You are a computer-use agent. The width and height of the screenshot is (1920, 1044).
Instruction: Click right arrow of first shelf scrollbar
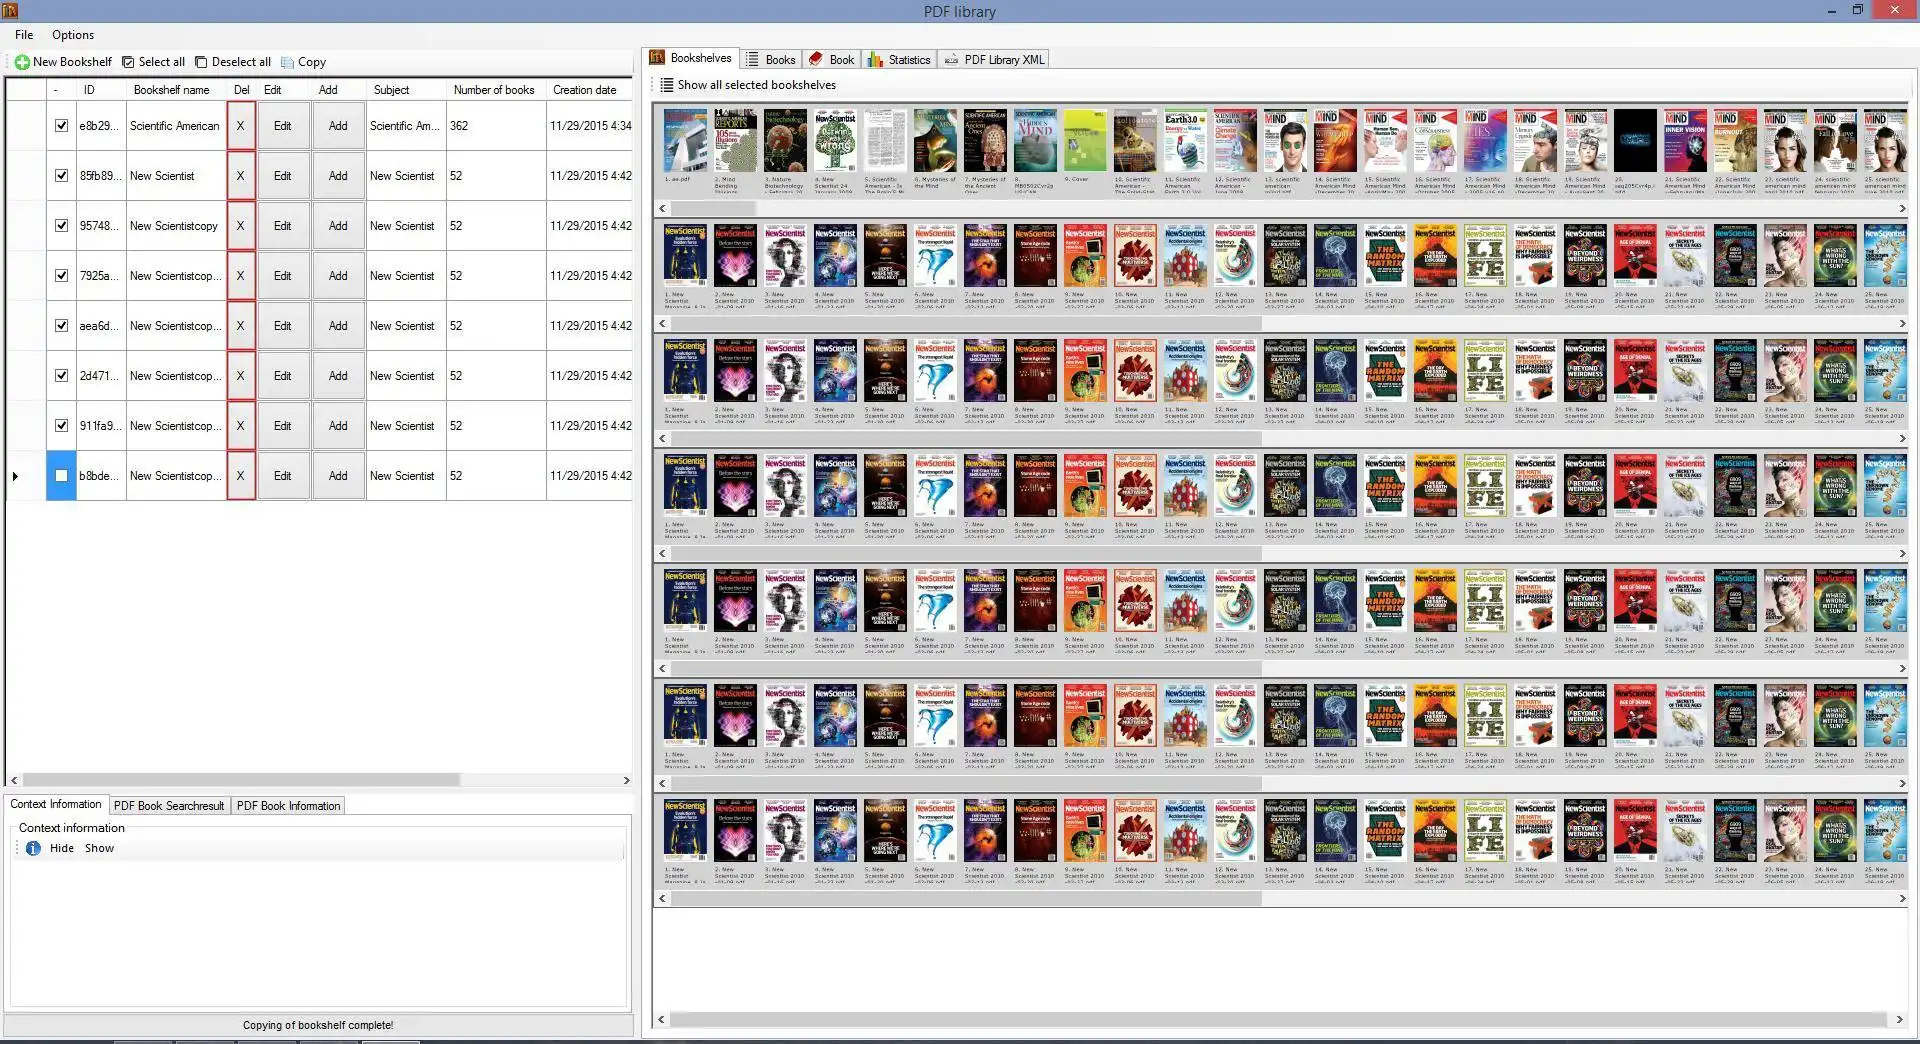1902,209
